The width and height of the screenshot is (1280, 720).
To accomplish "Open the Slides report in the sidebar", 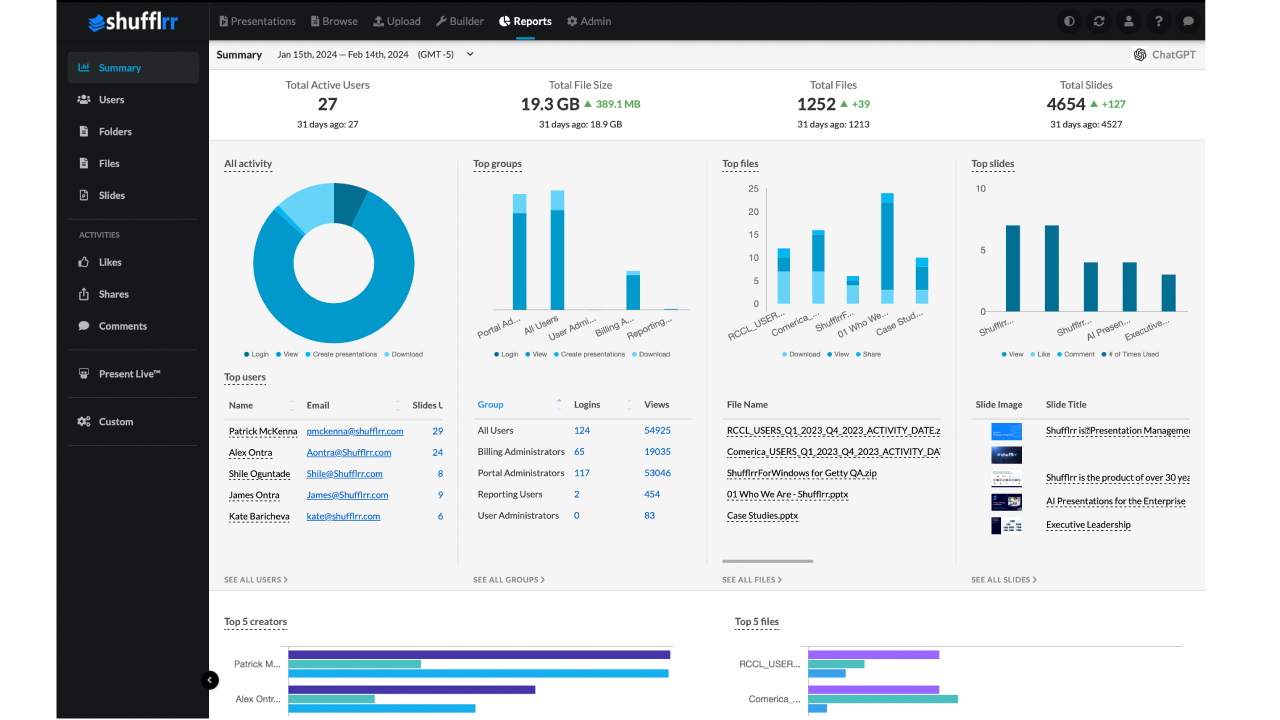I will point(133,196).
